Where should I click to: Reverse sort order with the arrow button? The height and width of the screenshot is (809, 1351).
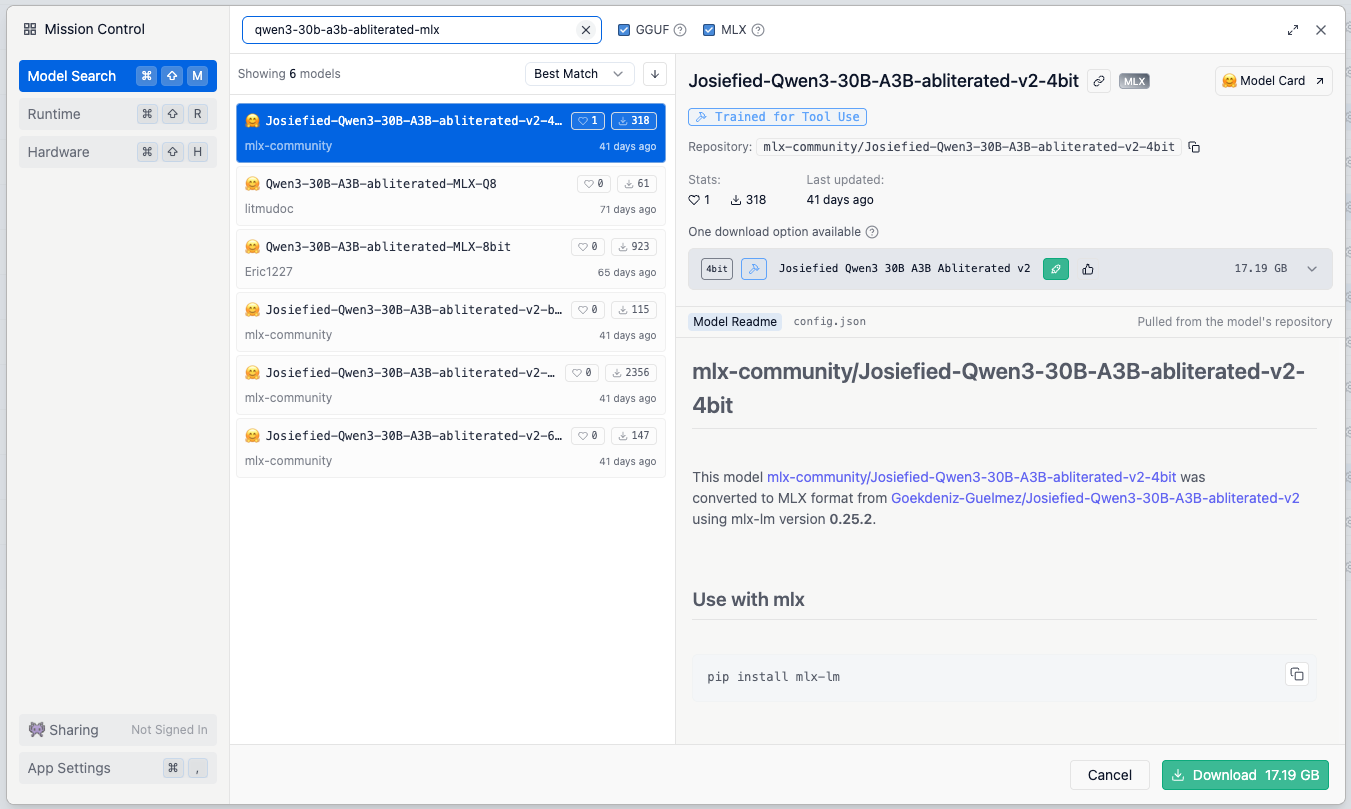(654, 74)
